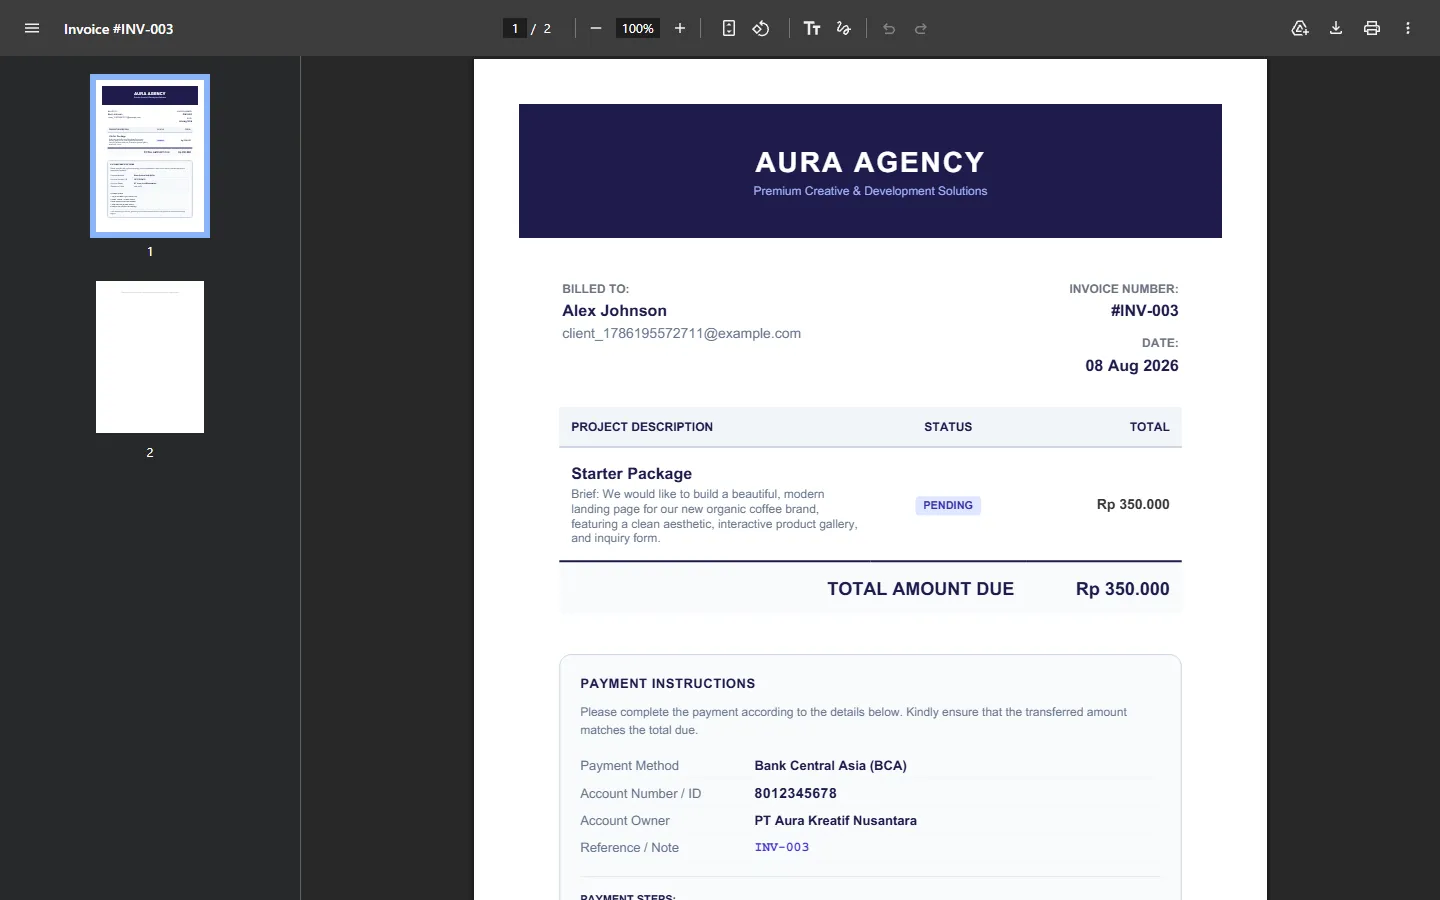Click the date 08 Aug 2026

coord(1132,366)
